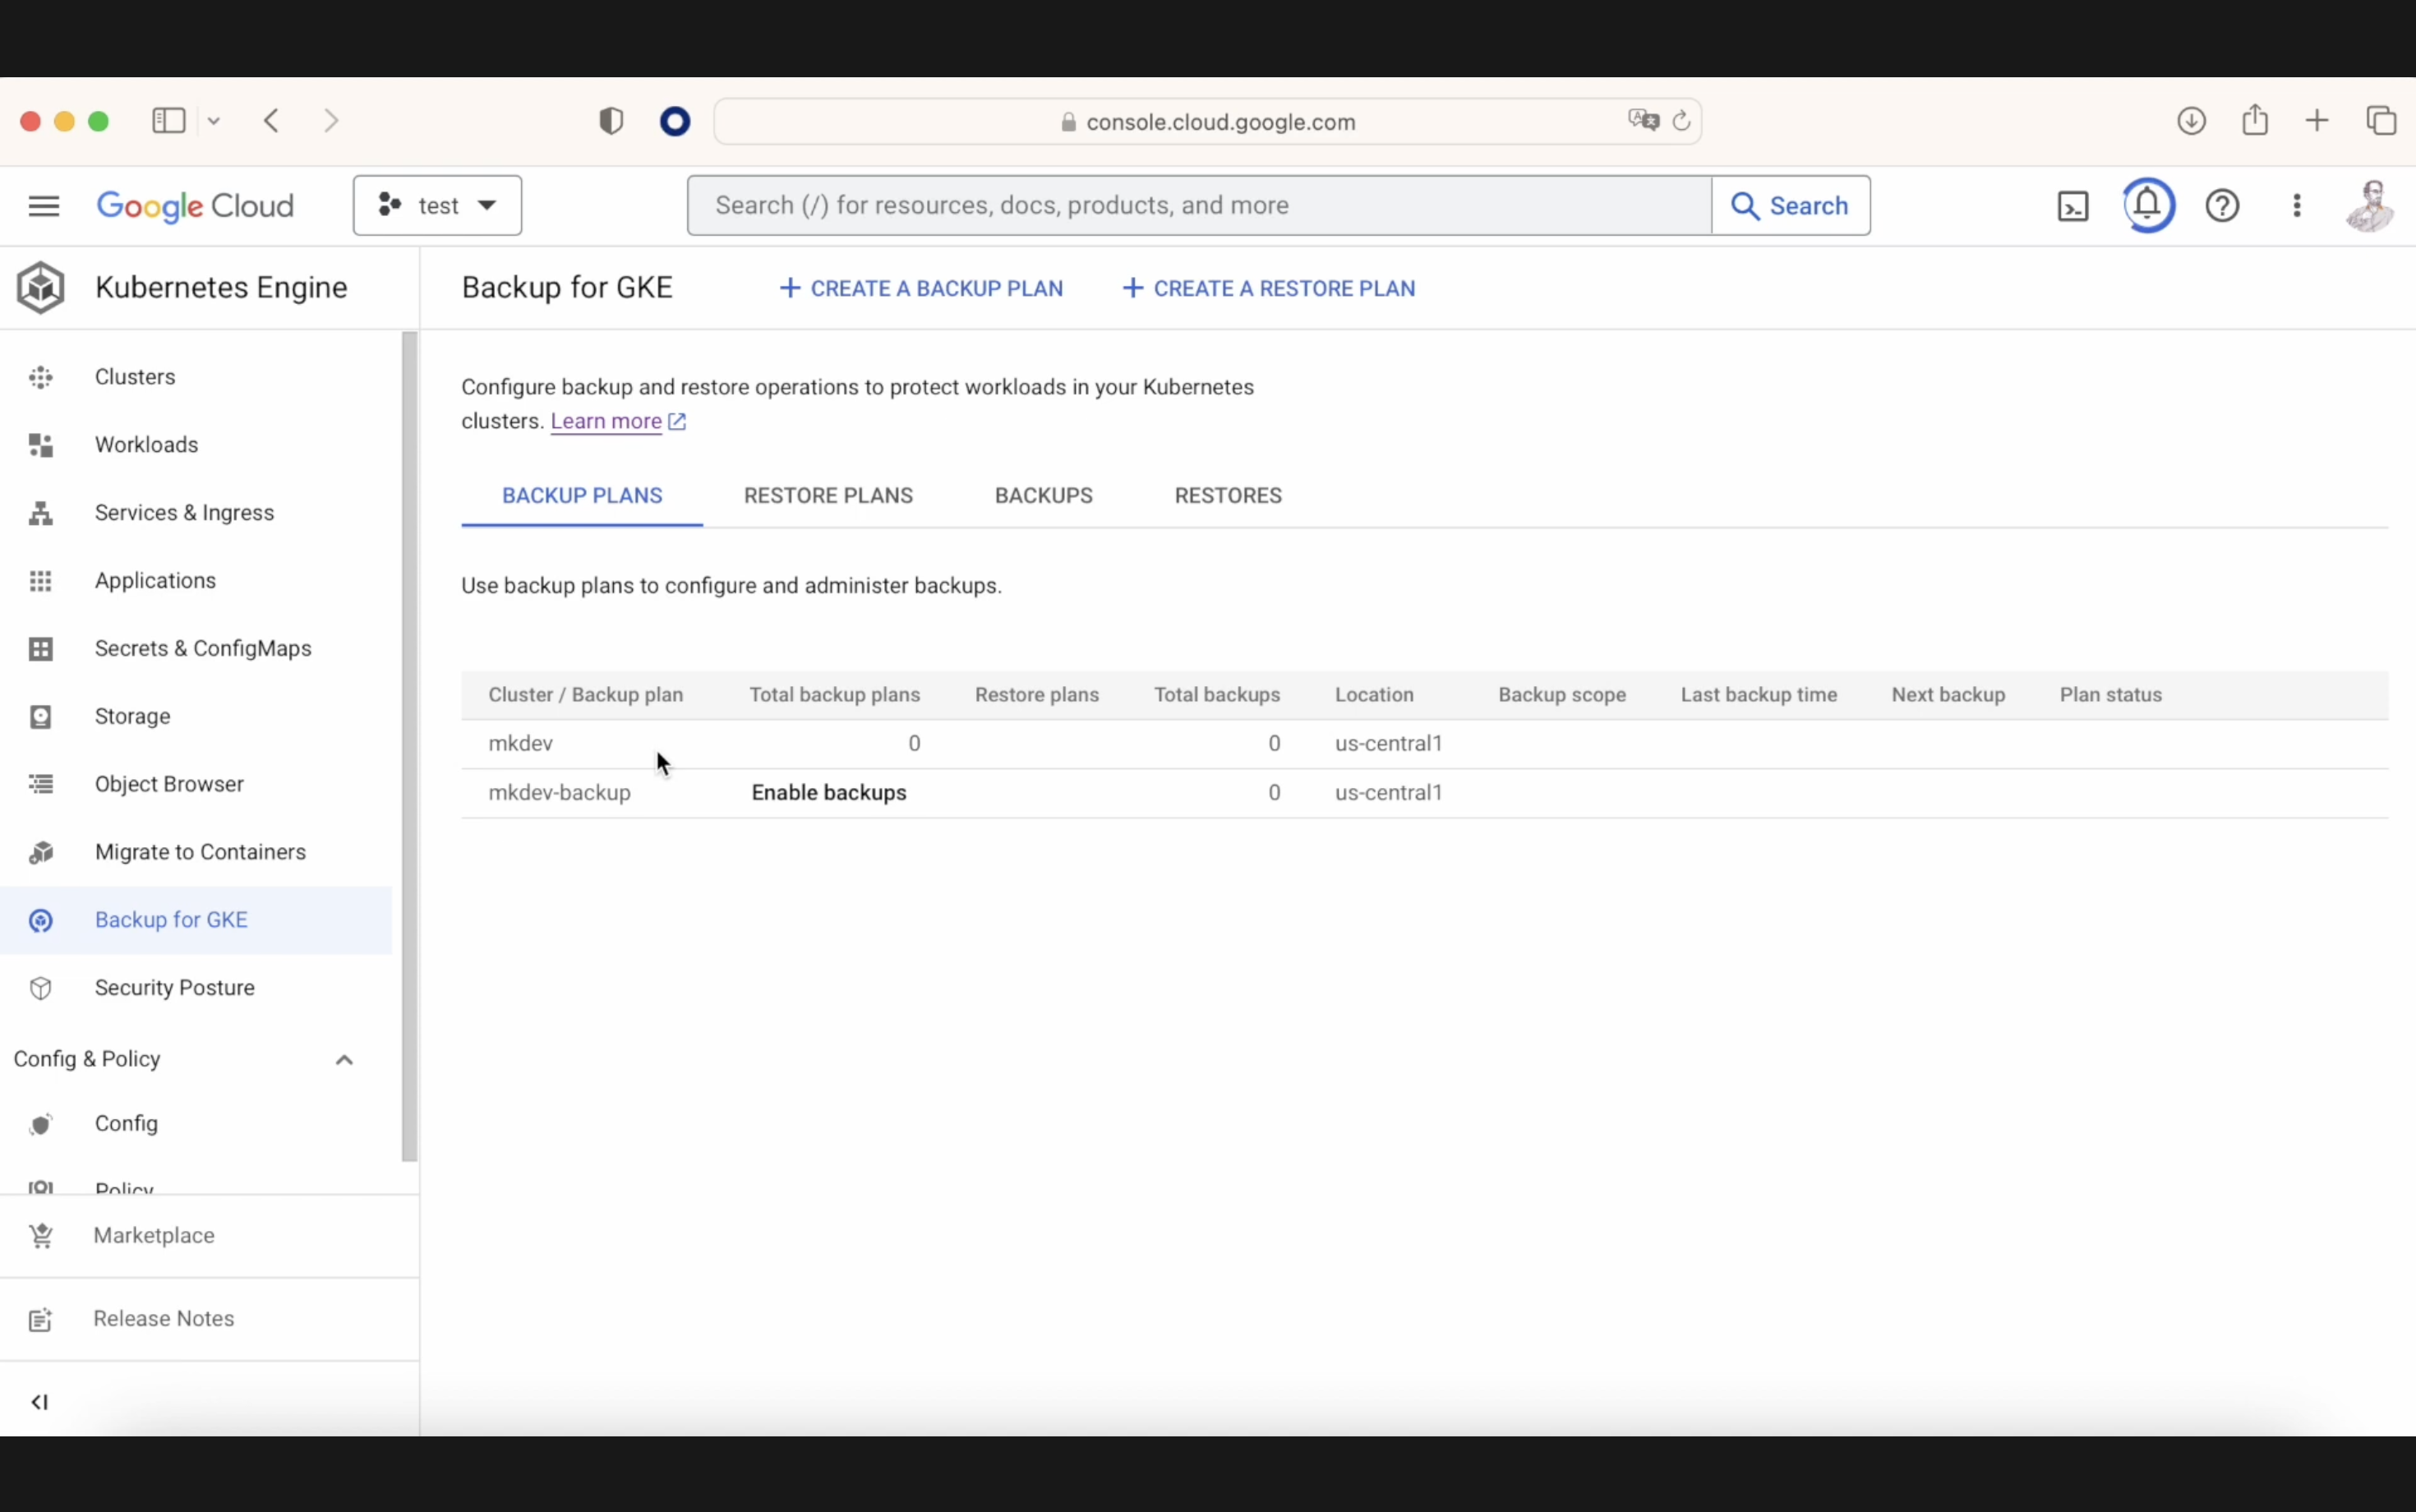Click the Backup for GKE icon
This screenshot has width=2416, height=1512.
42,920
